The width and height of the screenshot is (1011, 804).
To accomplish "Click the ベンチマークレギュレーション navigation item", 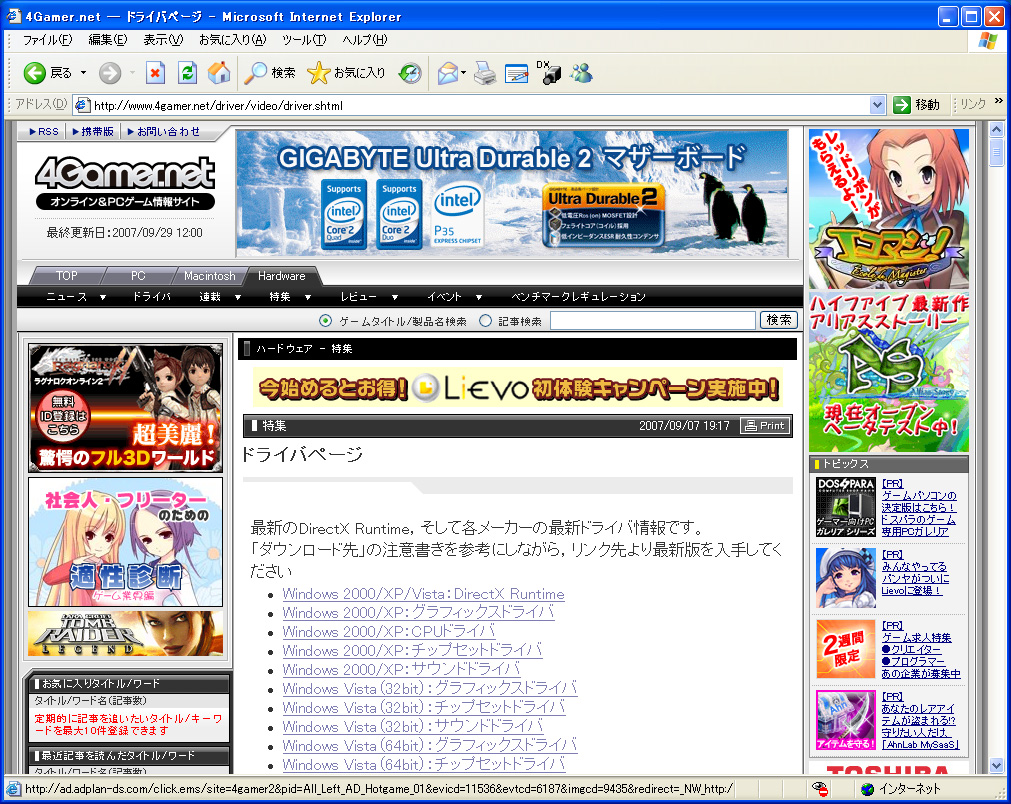I will point(578,297).
